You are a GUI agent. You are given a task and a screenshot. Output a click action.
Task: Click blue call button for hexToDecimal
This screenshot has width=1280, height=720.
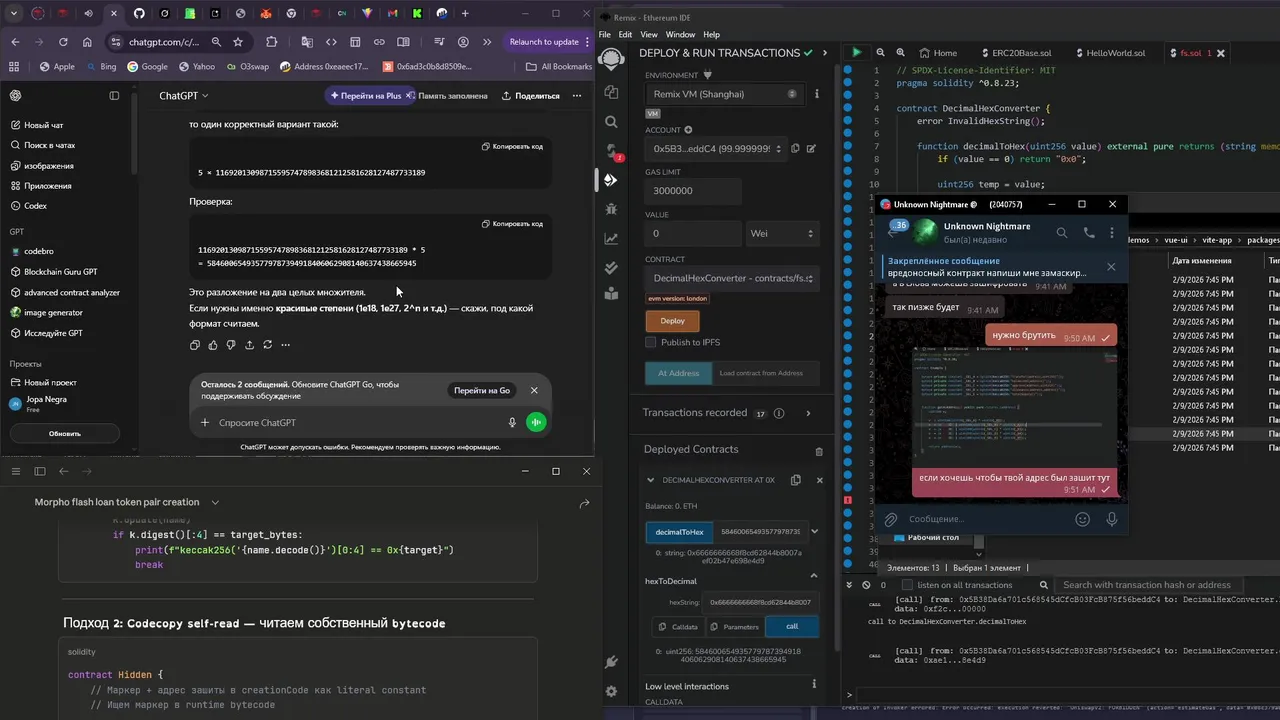(x=792, y=627)
